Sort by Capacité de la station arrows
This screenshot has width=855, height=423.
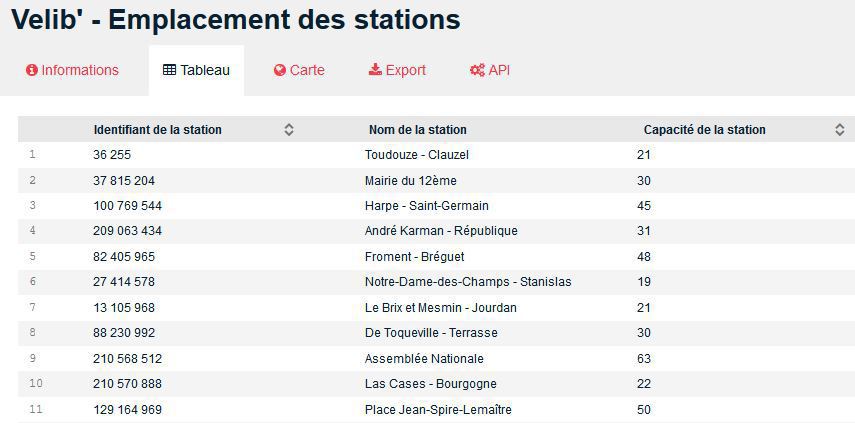[840, 130]
